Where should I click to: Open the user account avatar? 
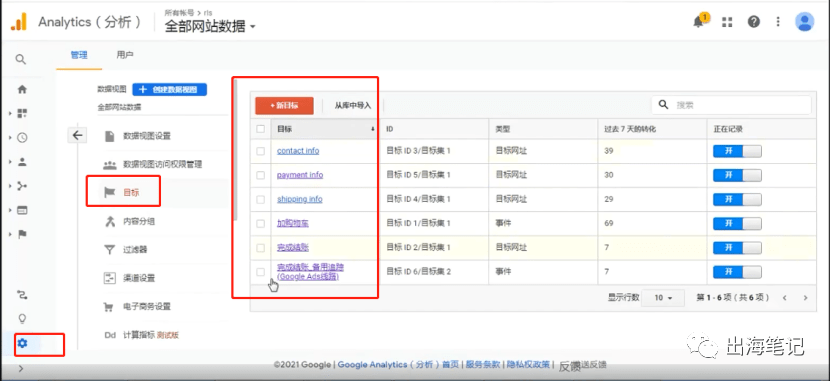coord(805,22)
